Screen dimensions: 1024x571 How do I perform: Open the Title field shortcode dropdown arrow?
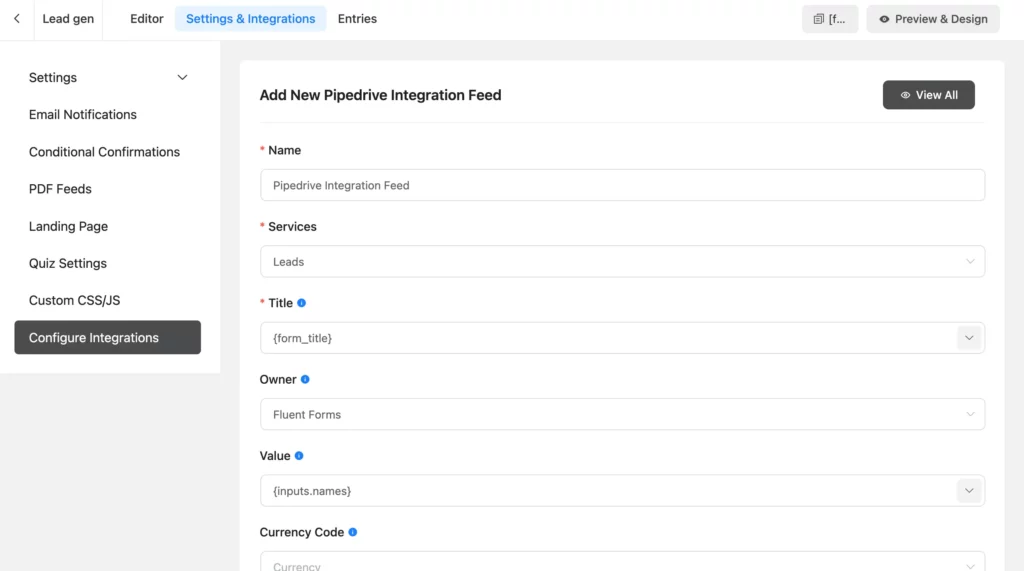[x=969, y=338]
